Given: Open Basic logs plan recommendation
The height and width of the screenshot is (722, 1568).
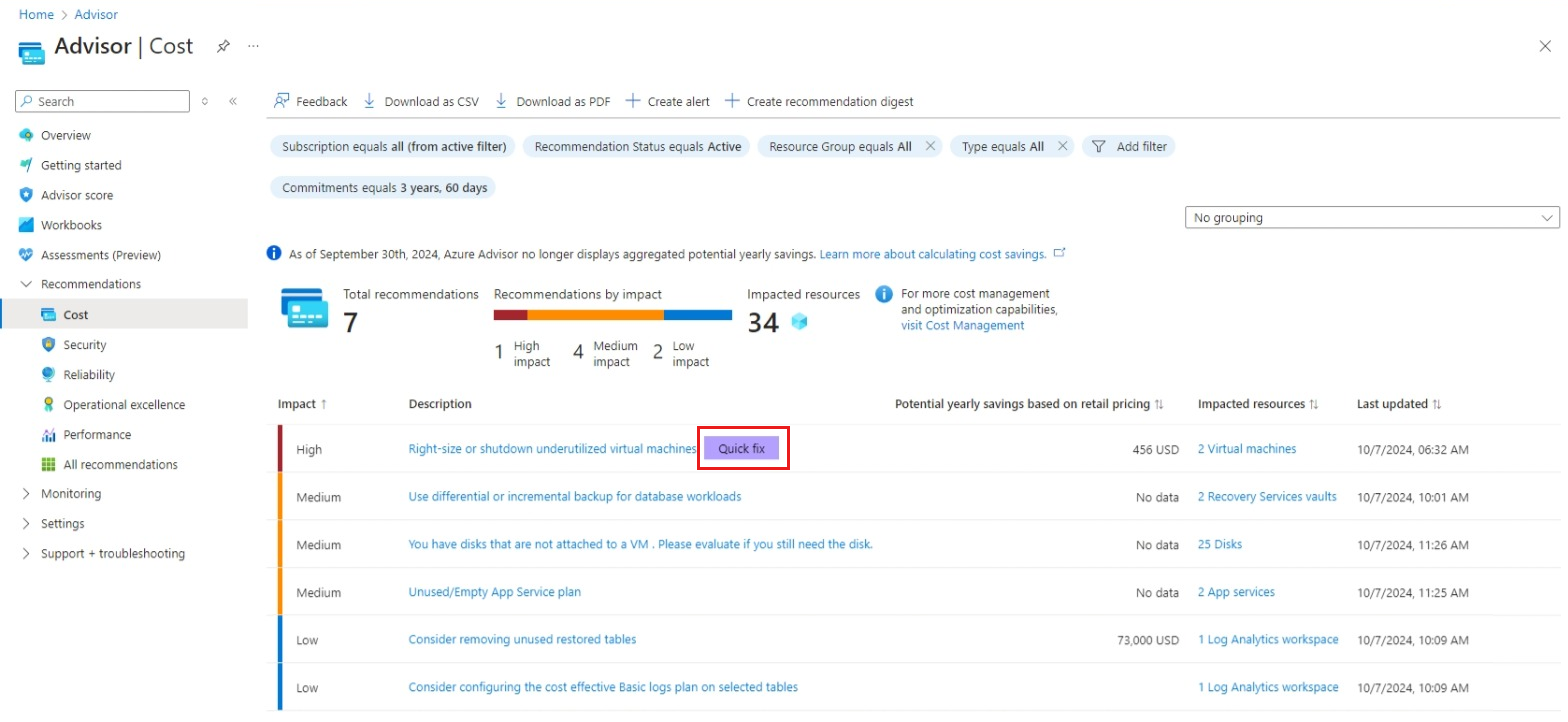Looking at the screenshot, I should point(603,687).
